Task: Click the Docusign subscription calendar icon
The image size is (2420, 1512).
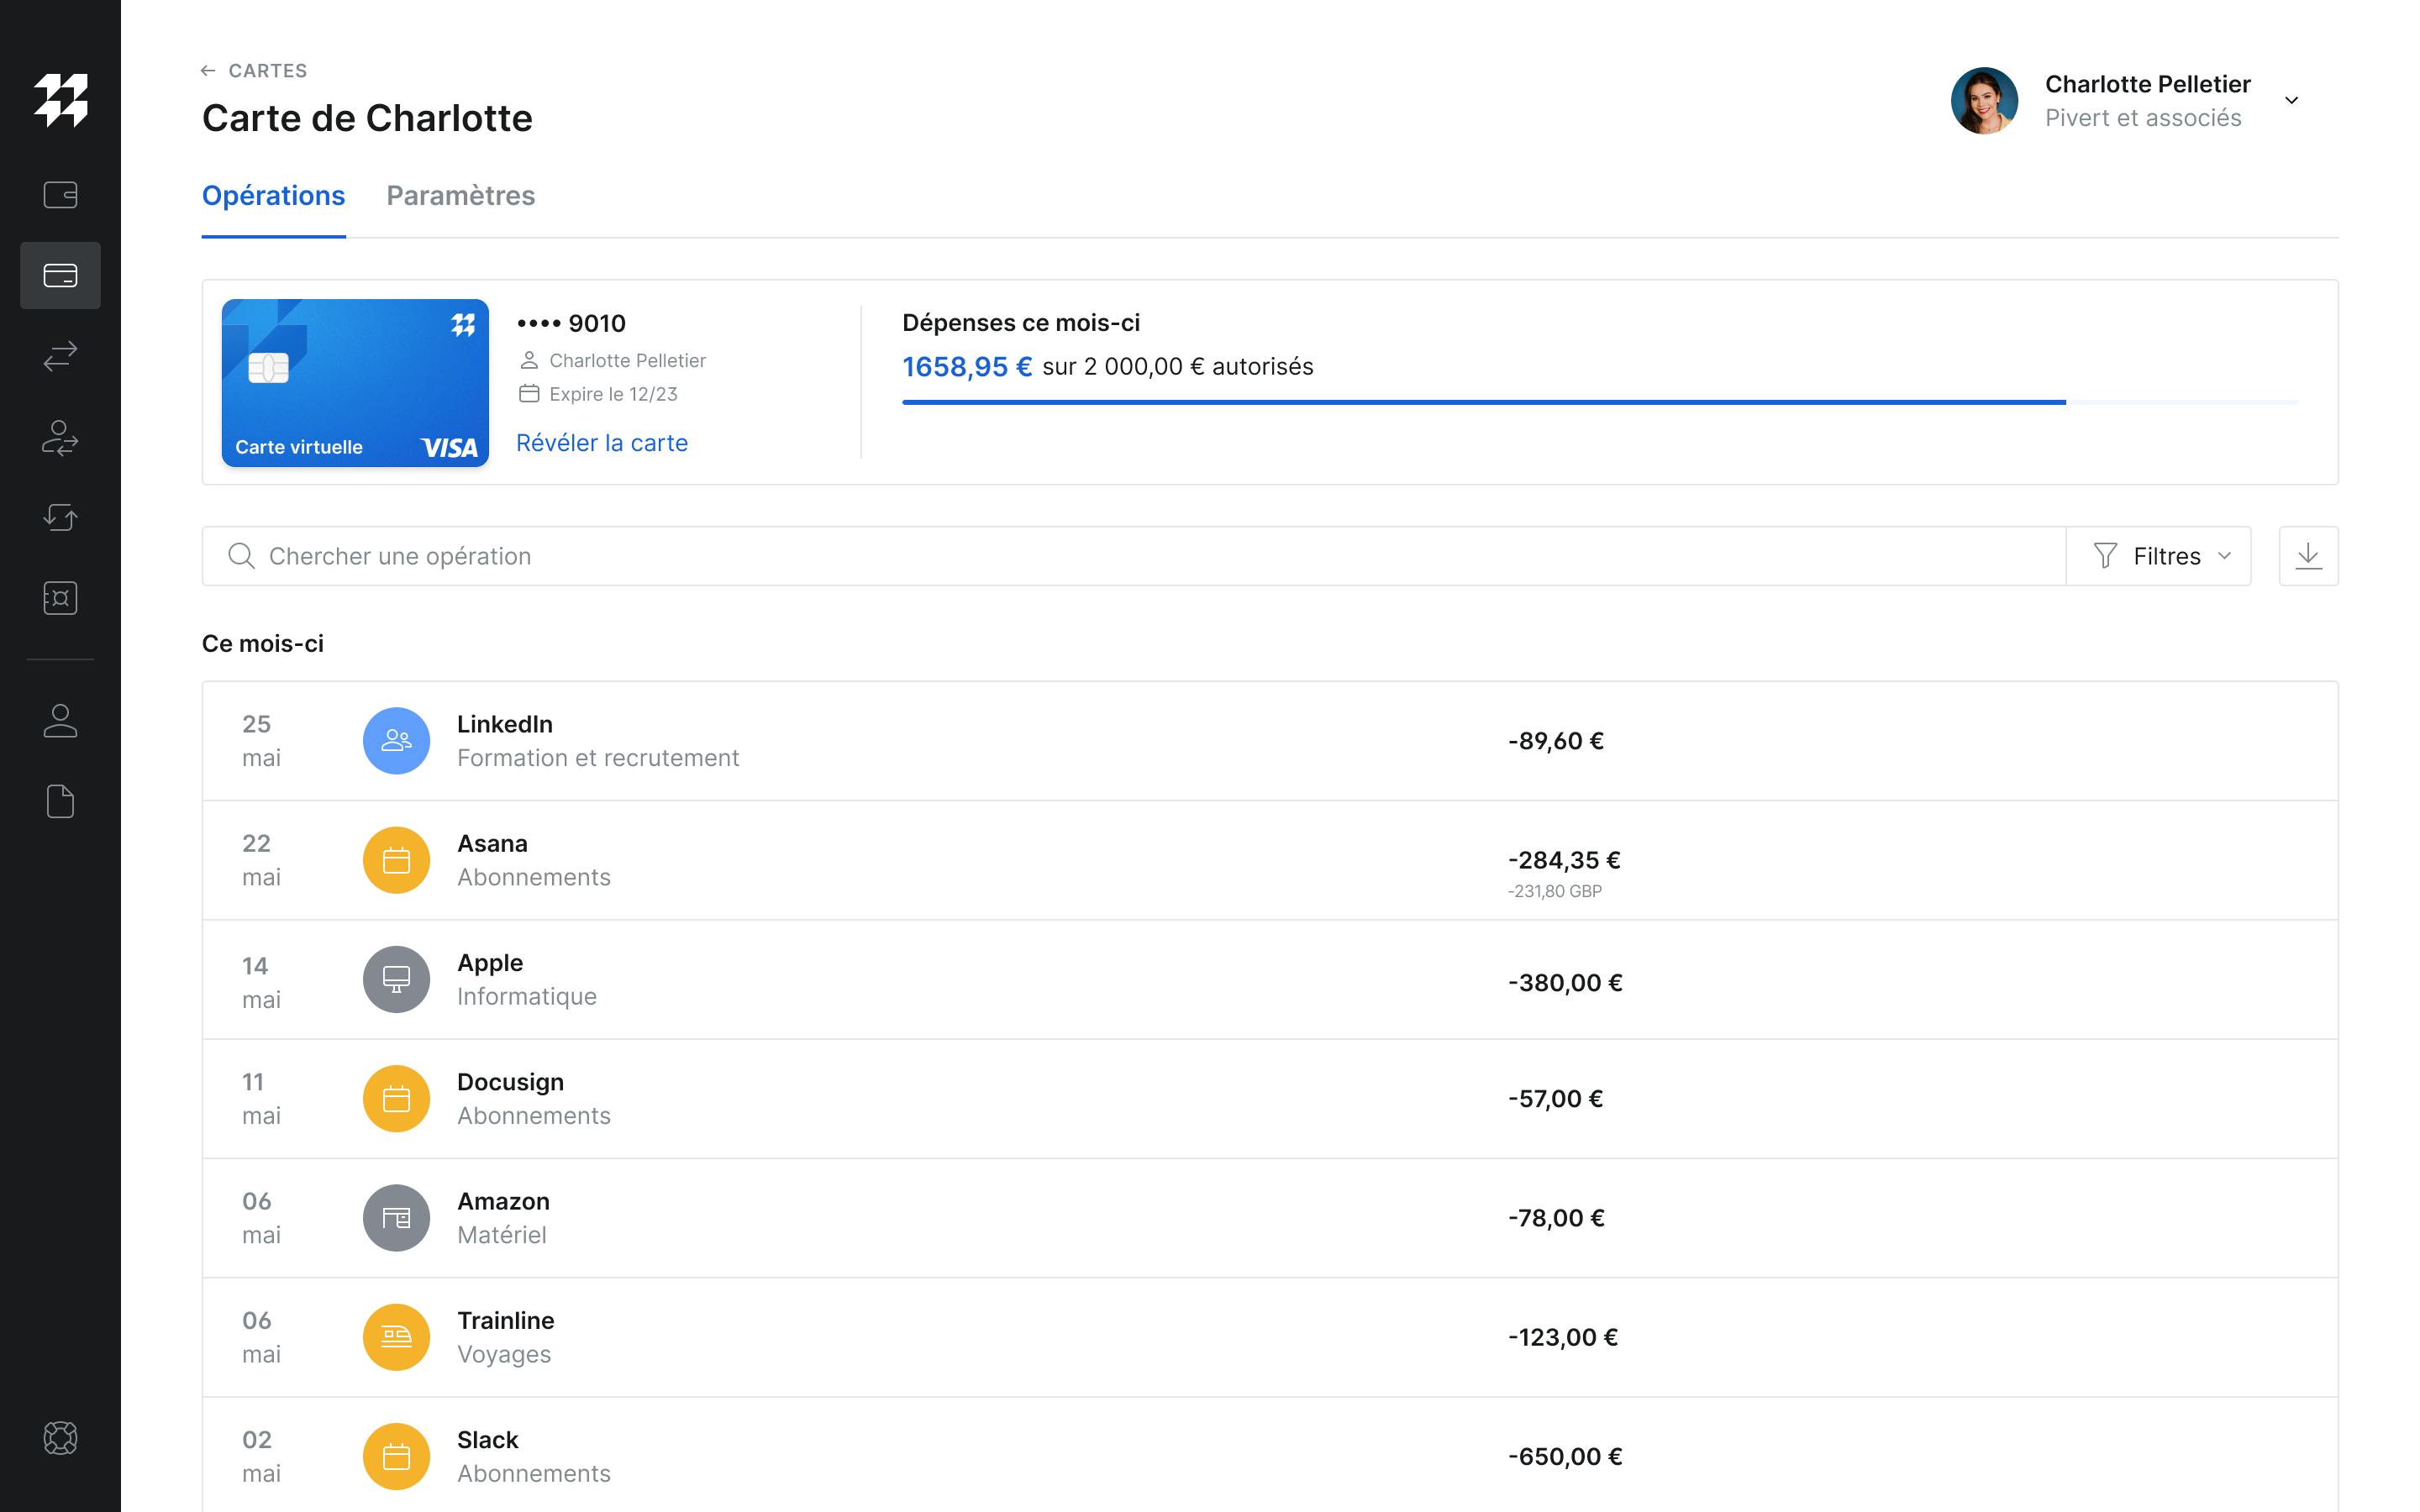Action: point(396,1099)
